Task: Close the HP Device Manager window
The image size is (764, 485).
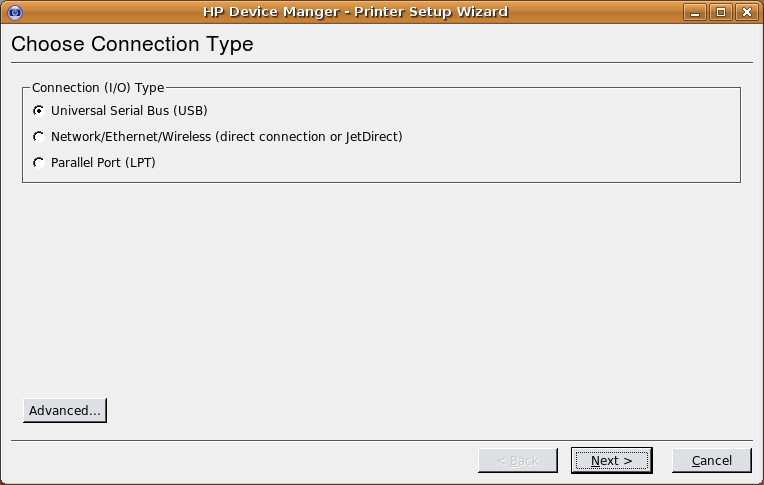Action: pos(746,12)
